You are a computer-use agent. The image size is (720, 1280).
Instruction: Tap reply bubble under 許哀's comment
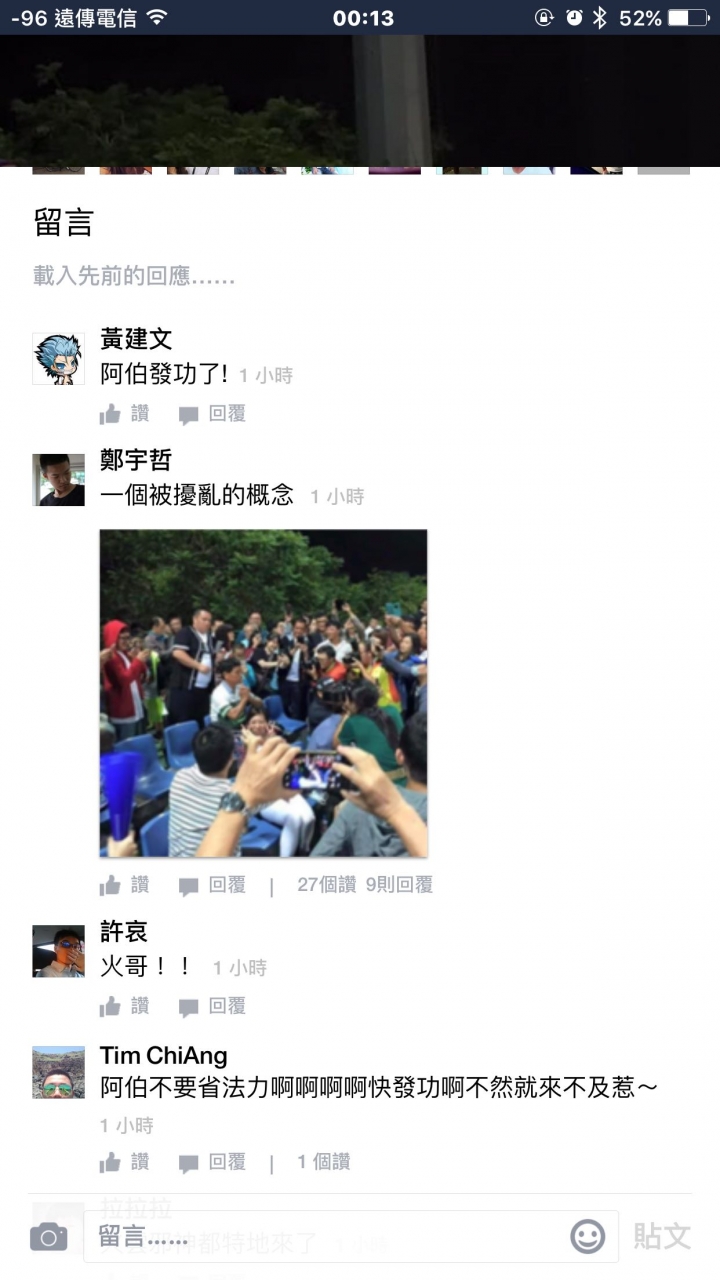tap(188, 1007)
